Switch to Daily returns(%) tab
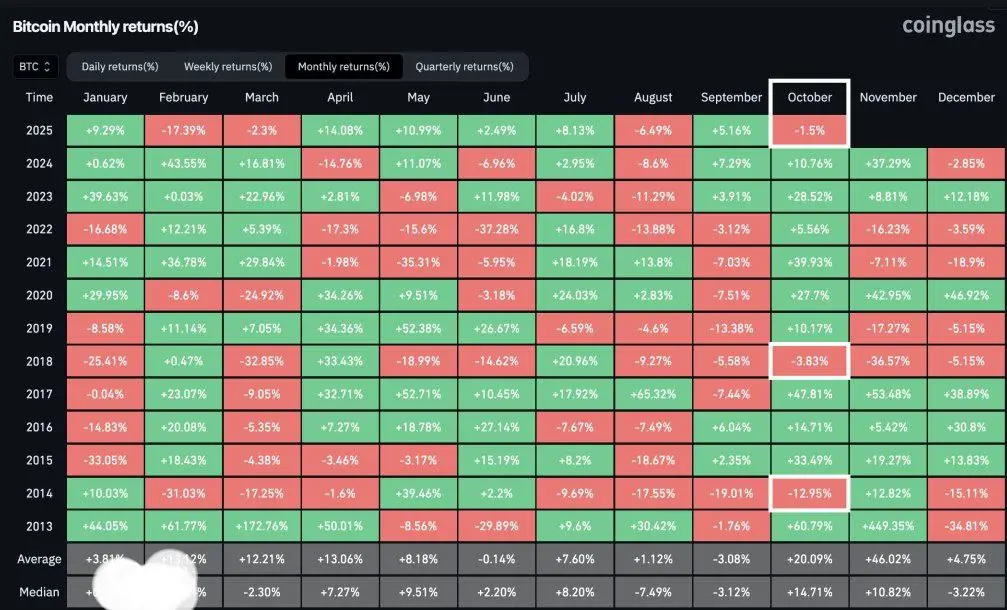1007x610 pixels. (119, 67)
